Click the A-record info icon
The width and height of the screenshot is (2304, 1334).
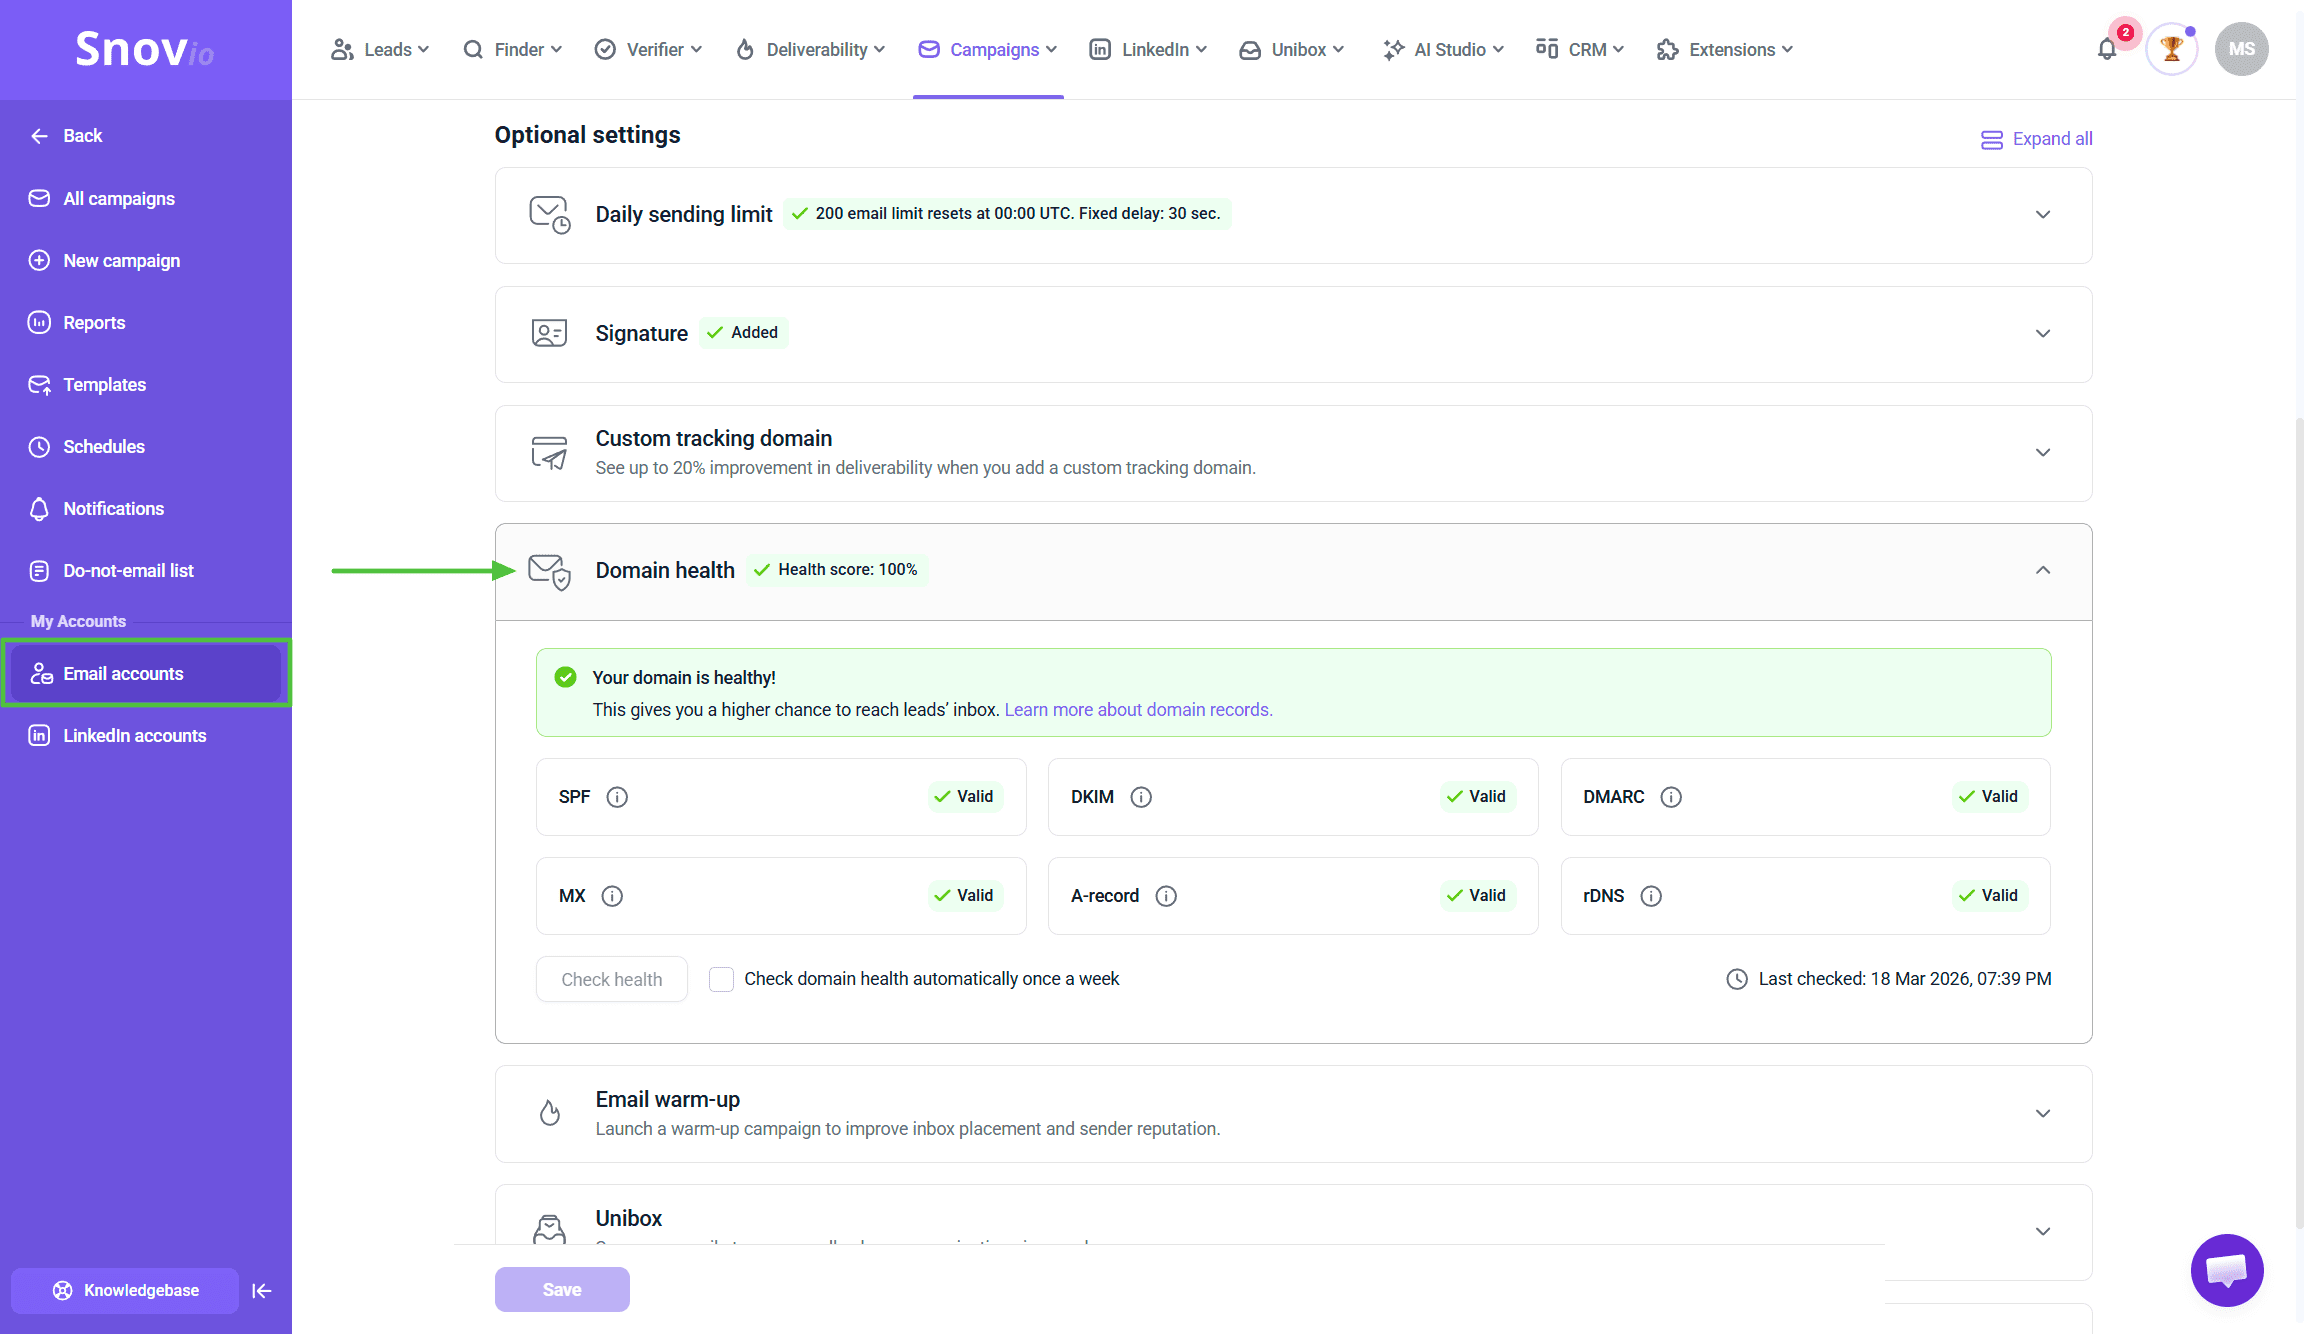[1166, 896]
